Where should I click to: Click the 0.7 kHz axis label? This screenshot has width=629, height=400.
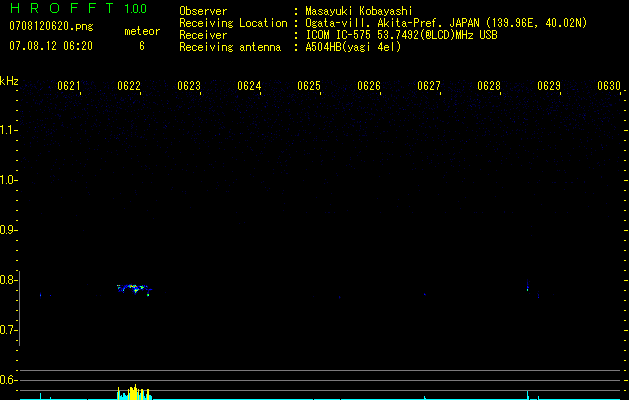7,330
